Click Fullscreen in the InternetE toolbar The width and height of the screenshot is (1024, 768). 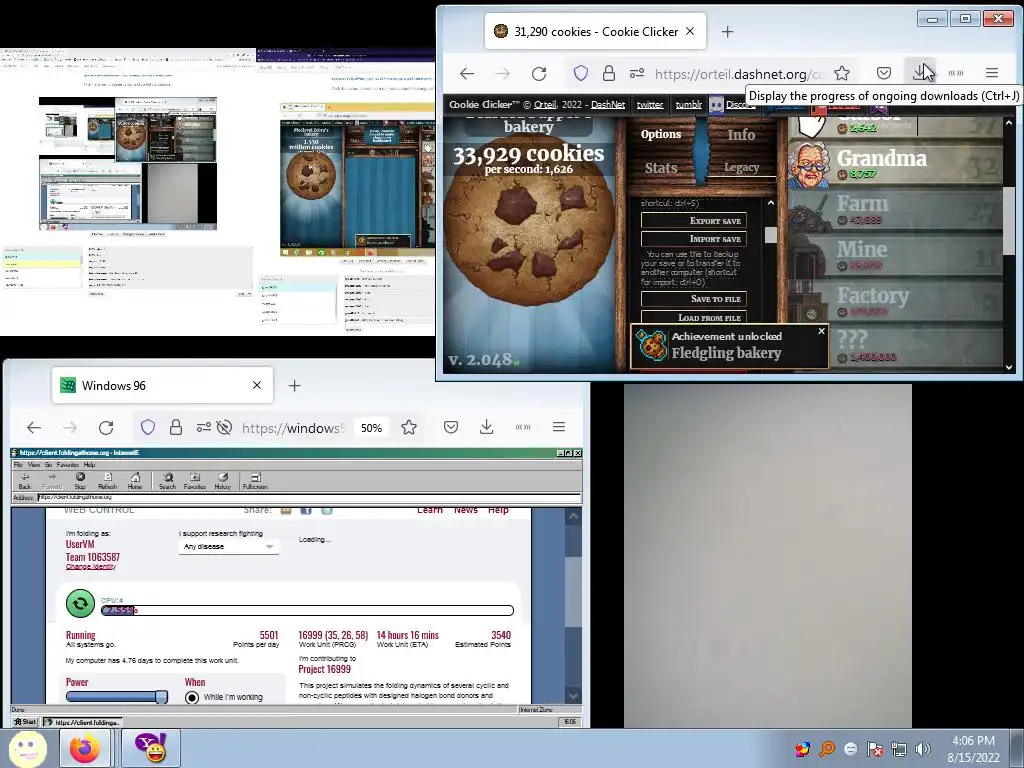tap(255, 481)
